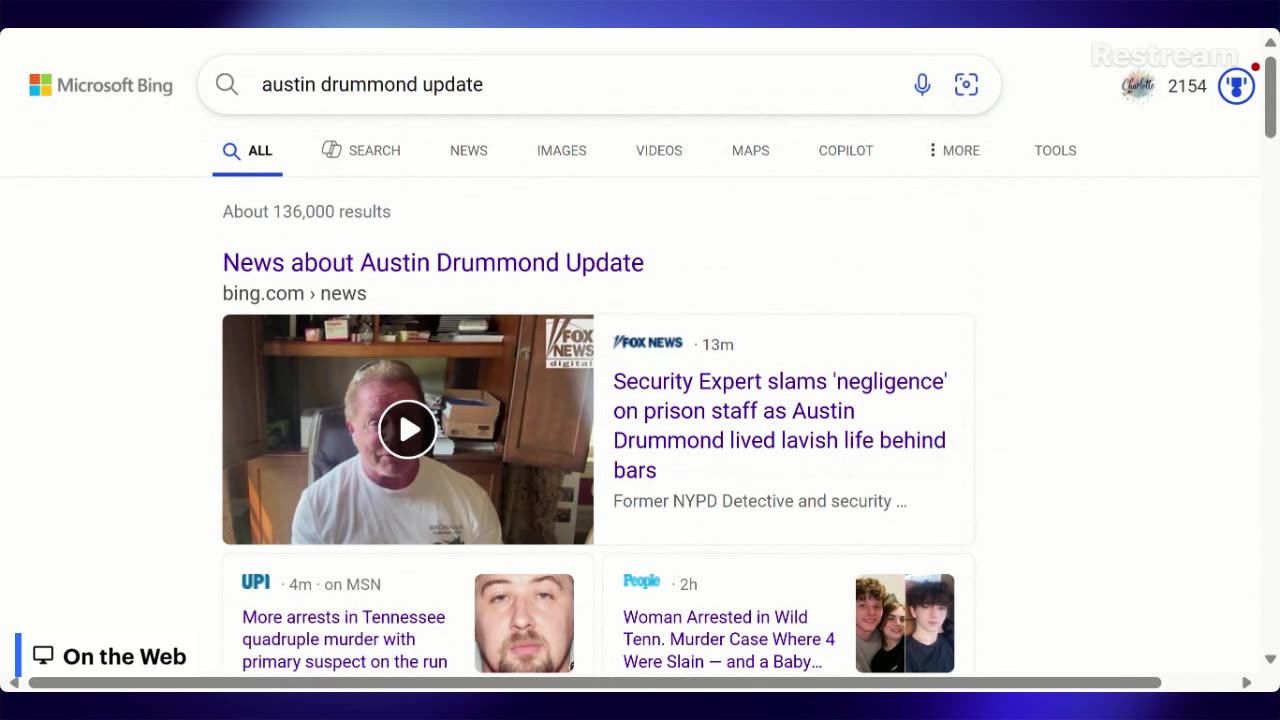
Task: Switch to the SEARCH tab
Action: pyautogui.click(x=361, y=150)
